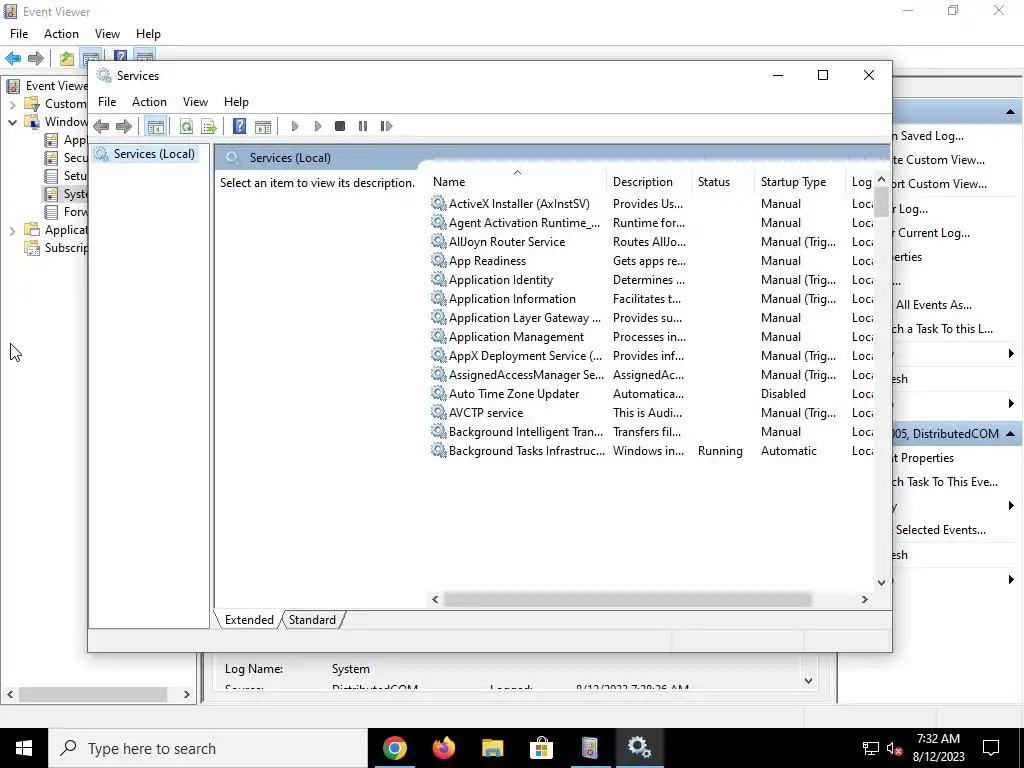Viewport: 1024px width, 768px height.
Task: Click the Export List icon in Services
Action: (208, 126)
